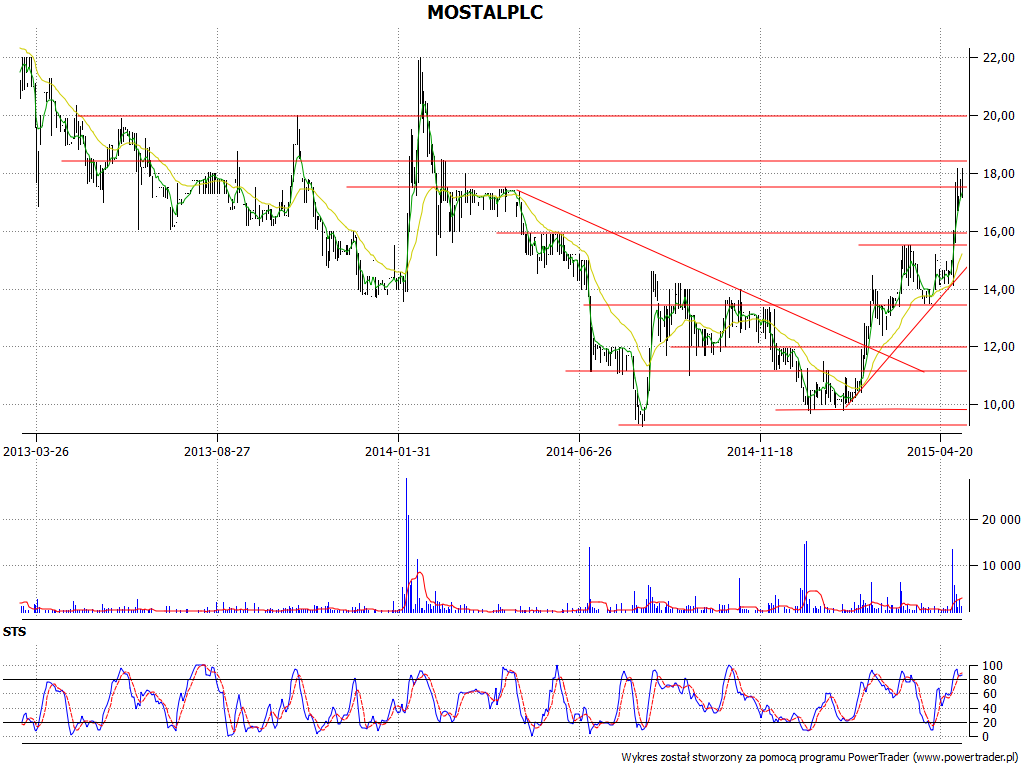
Task: Click the 22,00 price axis label
Action: coord(999,58)
